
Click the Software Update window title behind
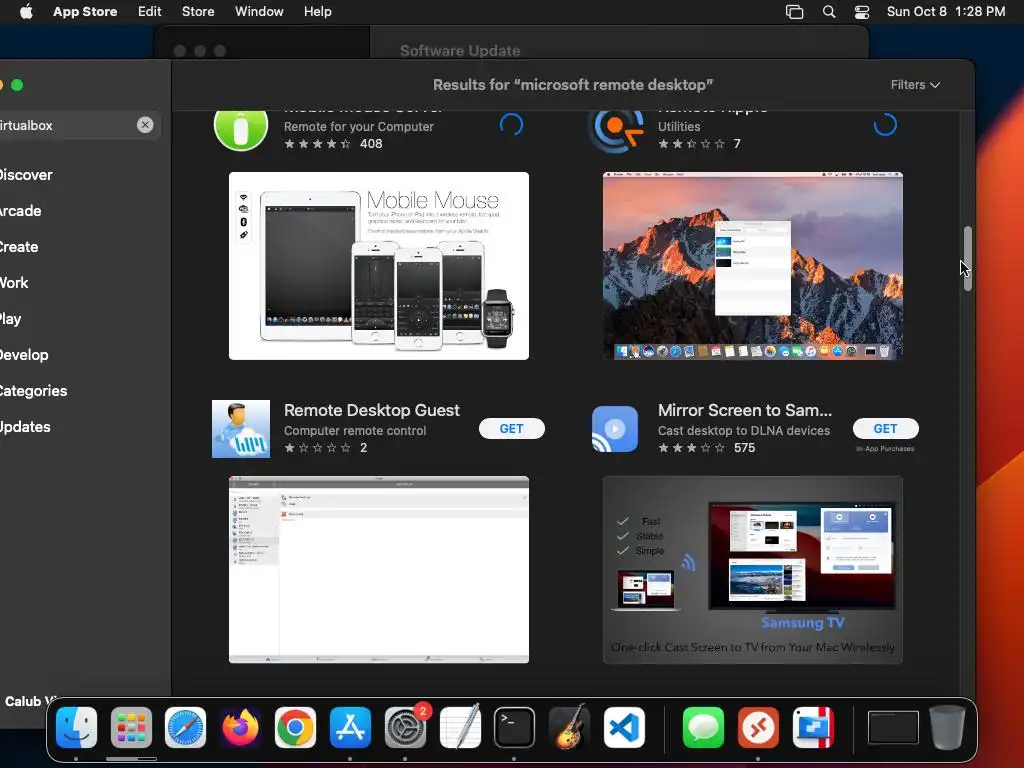point(460,51)
